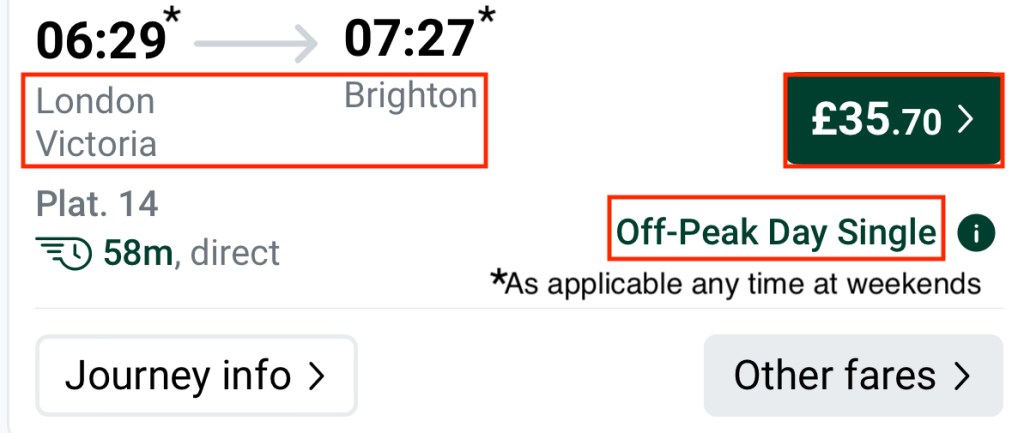
Task: Expand Other fares using its chevron
Action: tap(962, 376)
